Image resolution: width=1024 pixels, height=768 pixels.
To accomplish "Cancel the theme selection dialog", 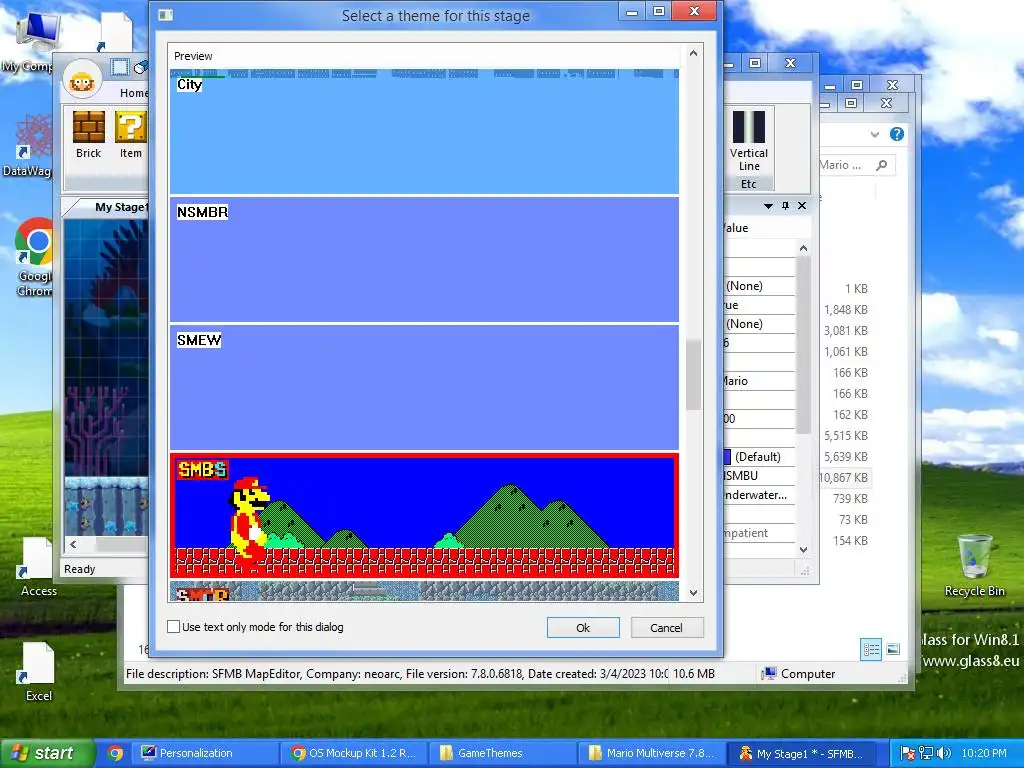I will point(666,628).
